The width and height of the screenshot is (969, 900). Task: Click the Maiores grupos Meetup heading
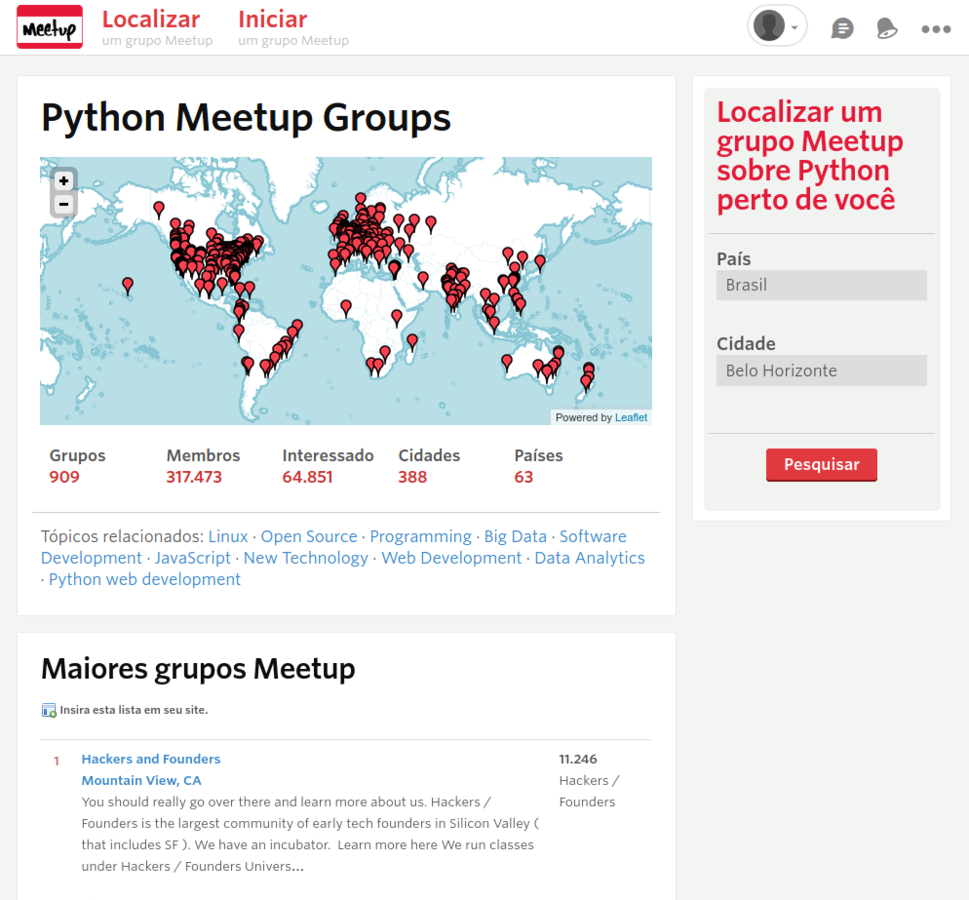click(x=198, y=669)
